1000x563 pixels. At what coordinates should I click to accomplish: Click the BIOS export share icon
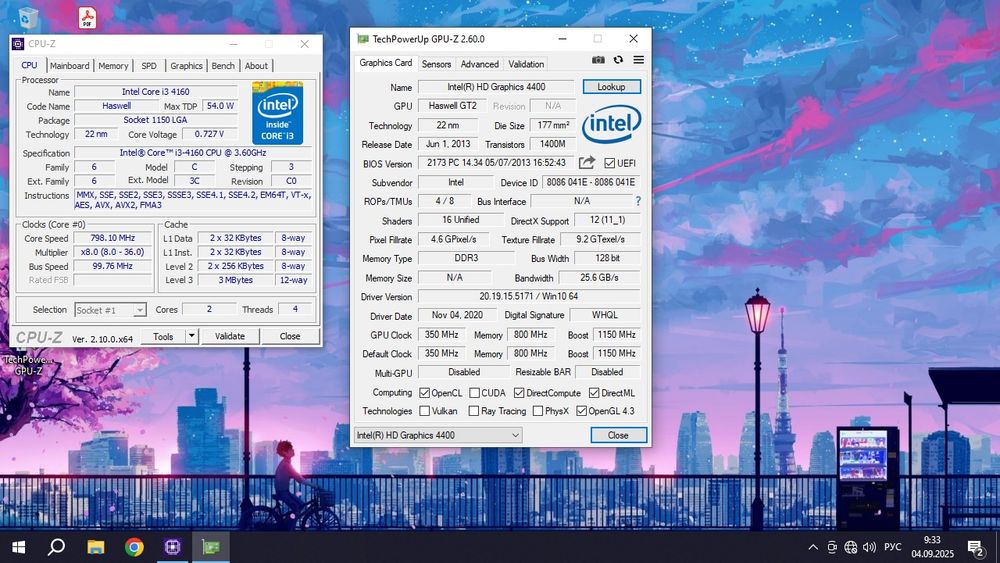(587, 163)
